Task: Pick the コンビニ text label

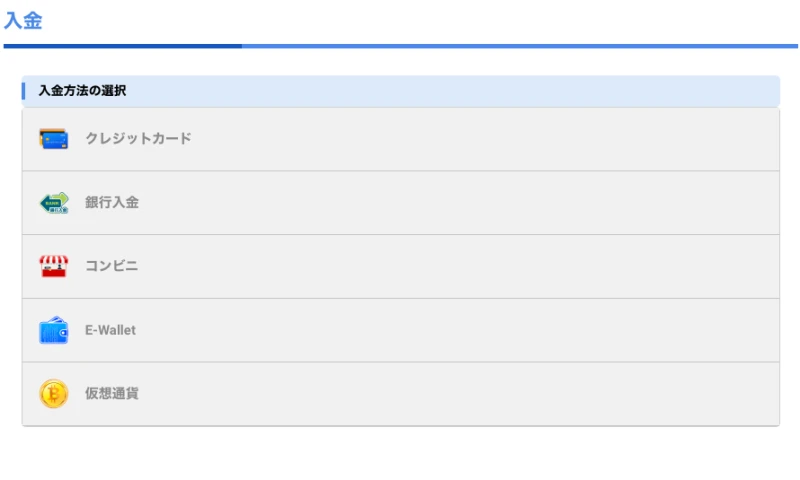Action: pyautogui.click(x=111, y=266)
